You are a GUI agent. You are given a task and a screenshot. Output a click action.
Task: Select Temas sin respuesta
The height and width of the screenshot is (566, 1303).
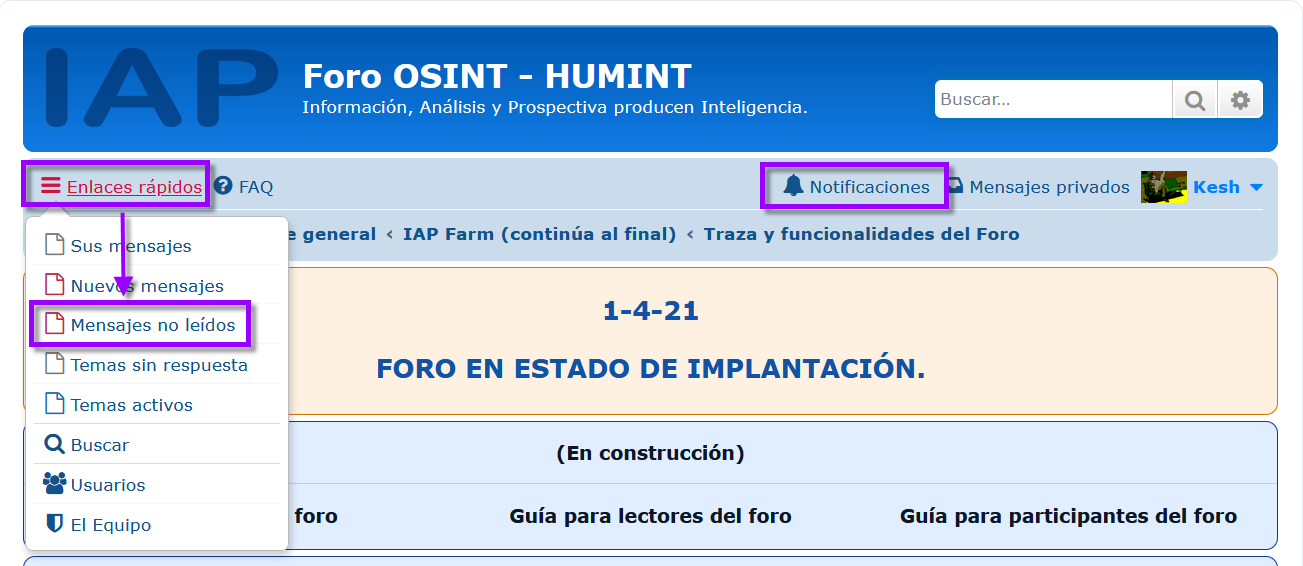click(x=159, y=365)
